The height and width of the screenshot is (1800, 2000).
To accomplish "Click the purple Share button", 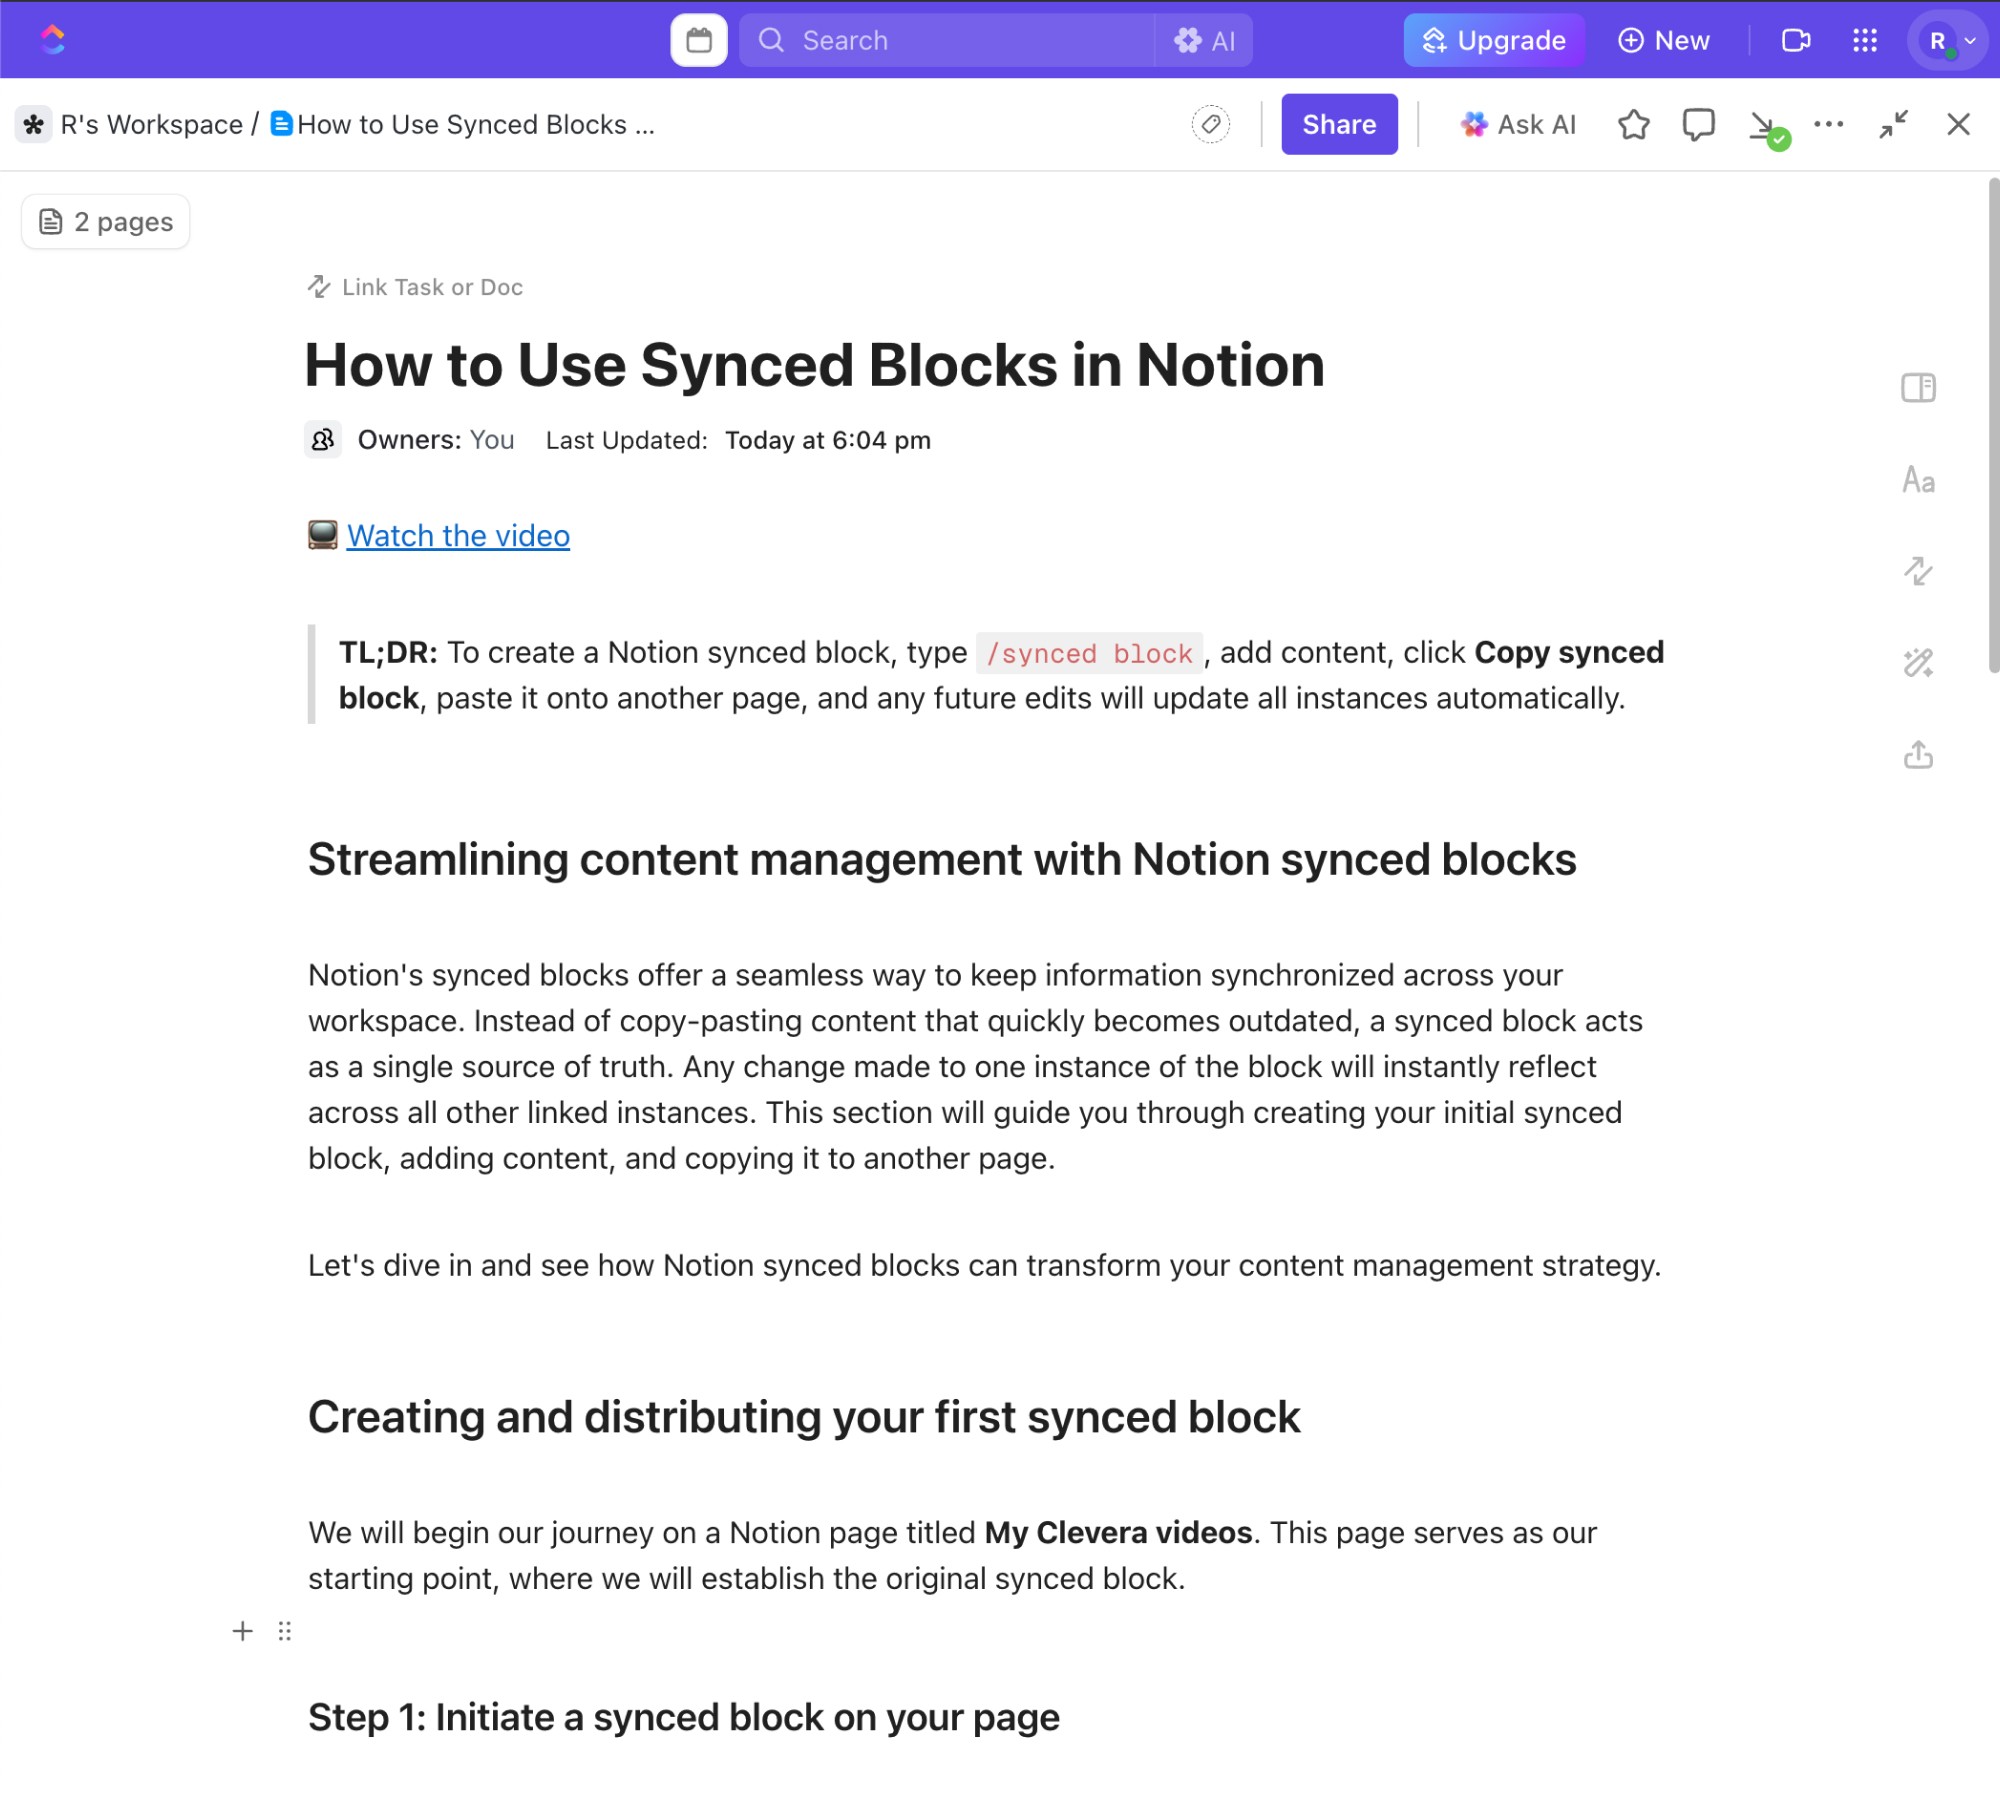I will (1338, 124).
